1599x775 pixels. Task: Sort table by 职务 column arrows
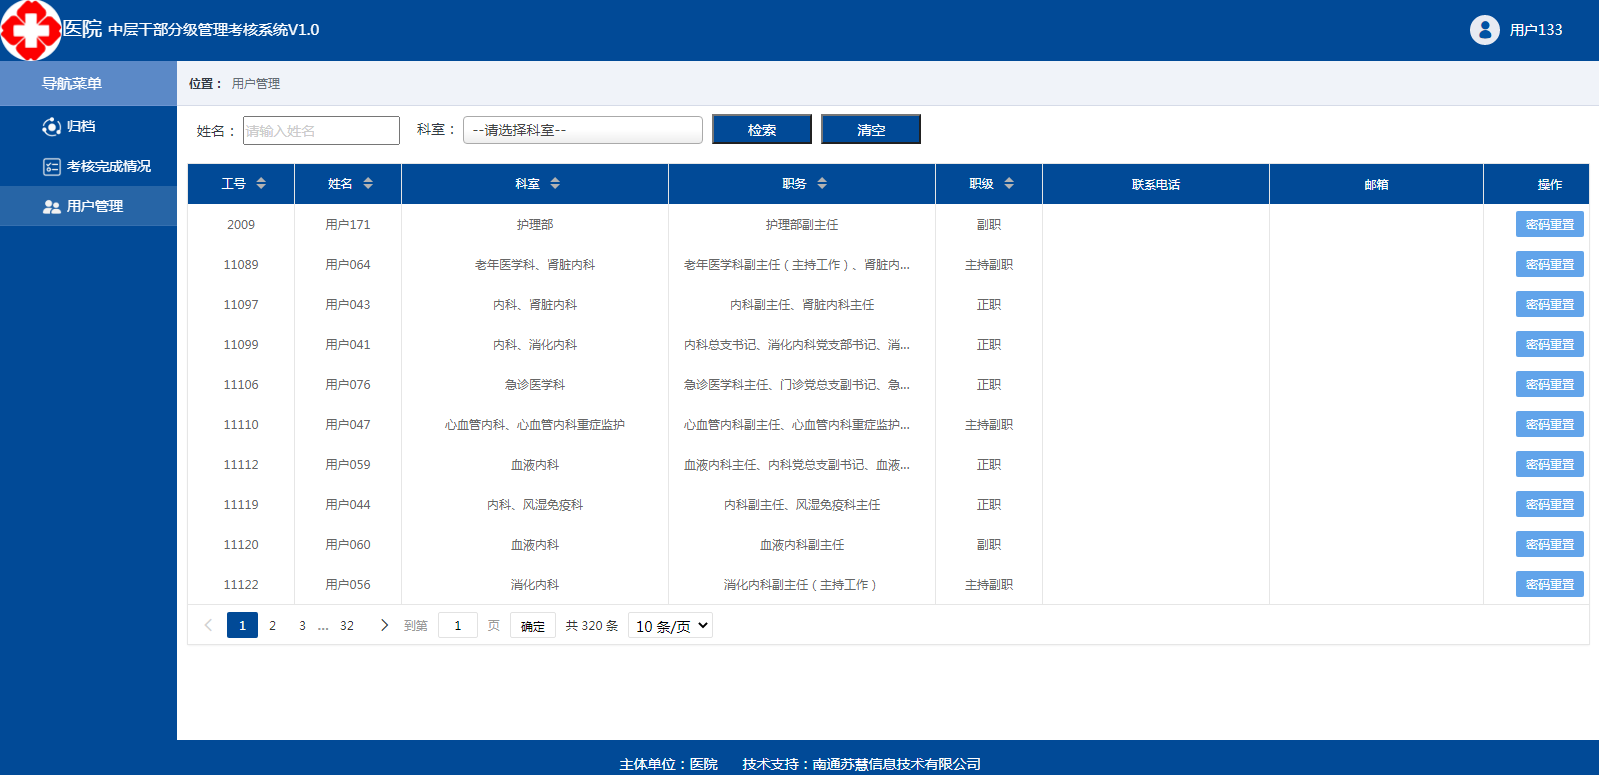pyautogui.click(x=822, y=184)
